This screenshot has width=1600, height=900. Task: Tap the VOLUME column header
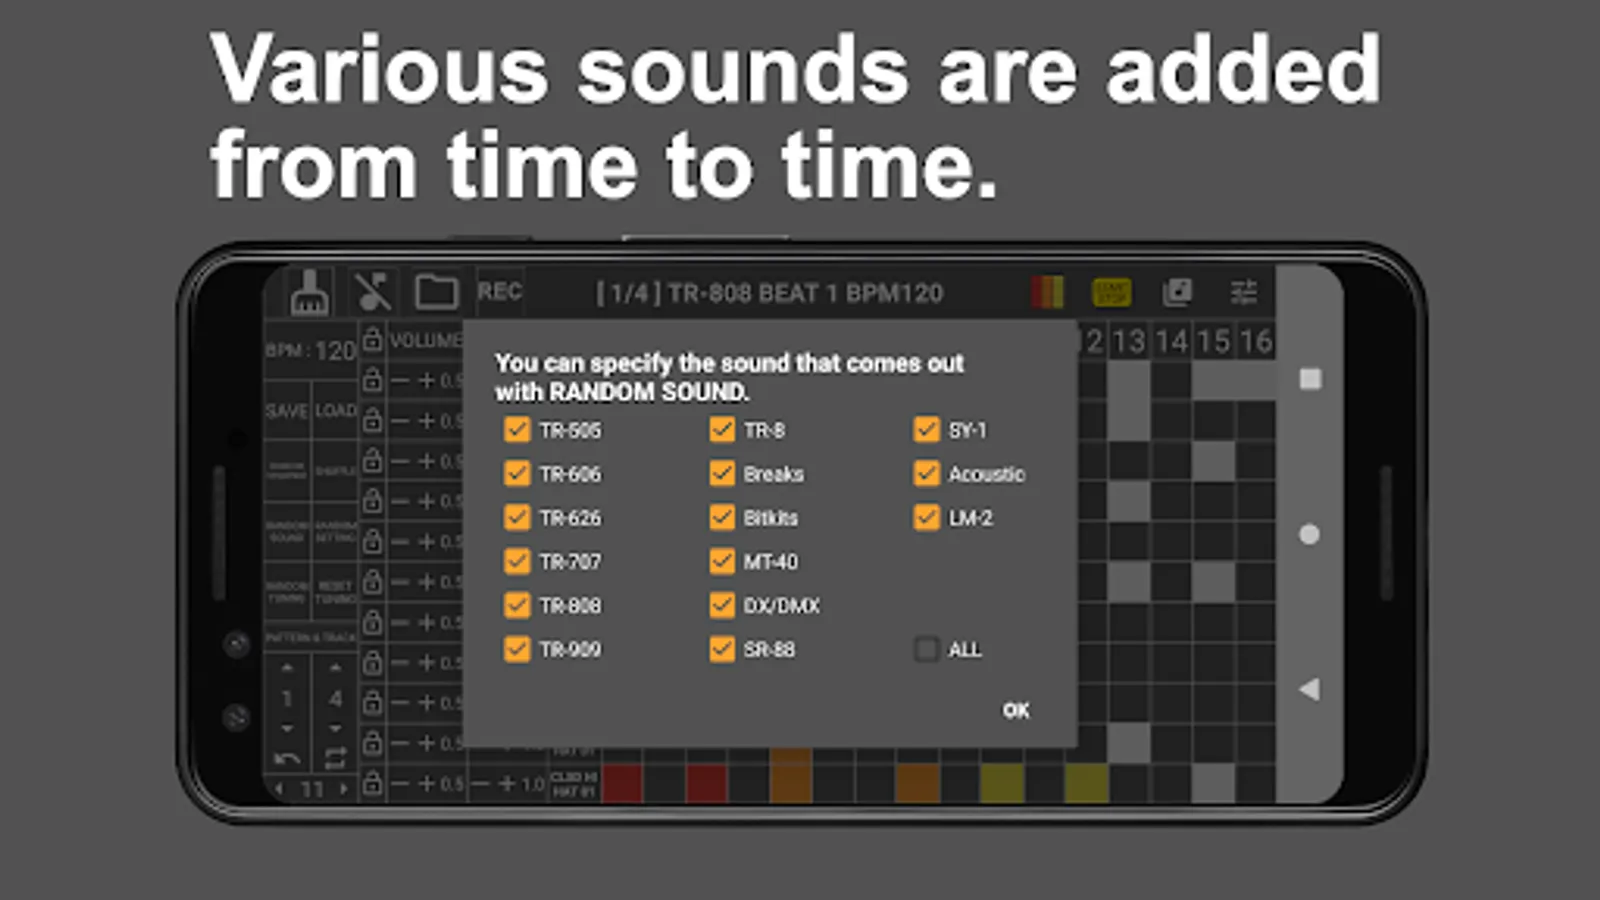tap(425, 340)
